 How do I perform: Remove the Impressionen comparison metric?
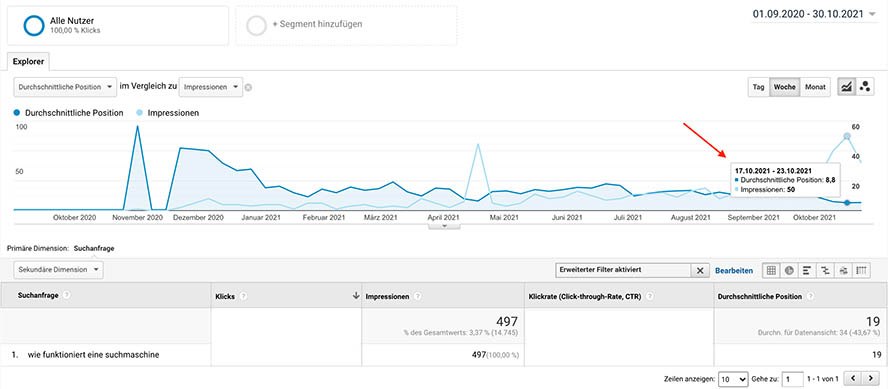[248, 87]
